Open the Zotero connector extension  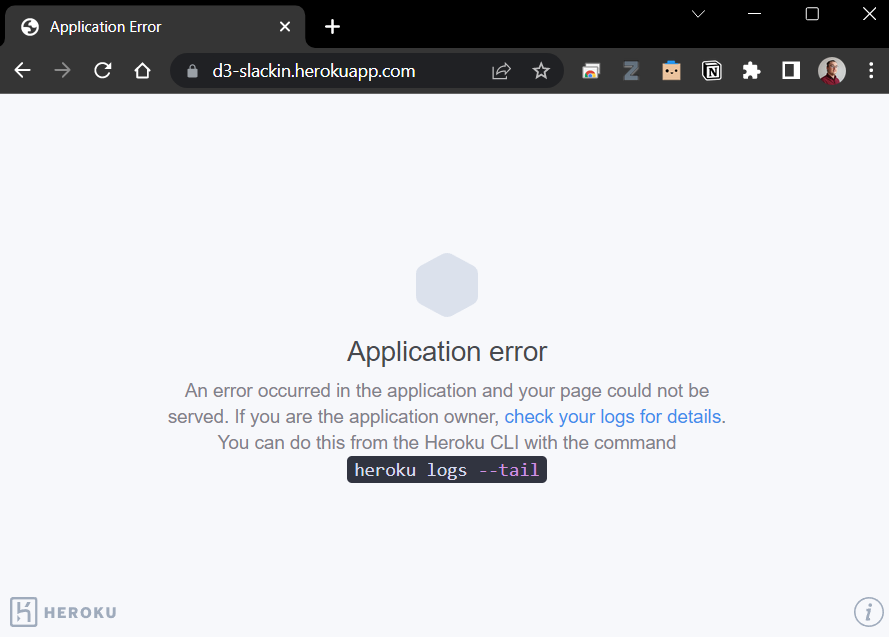[631, 70]
